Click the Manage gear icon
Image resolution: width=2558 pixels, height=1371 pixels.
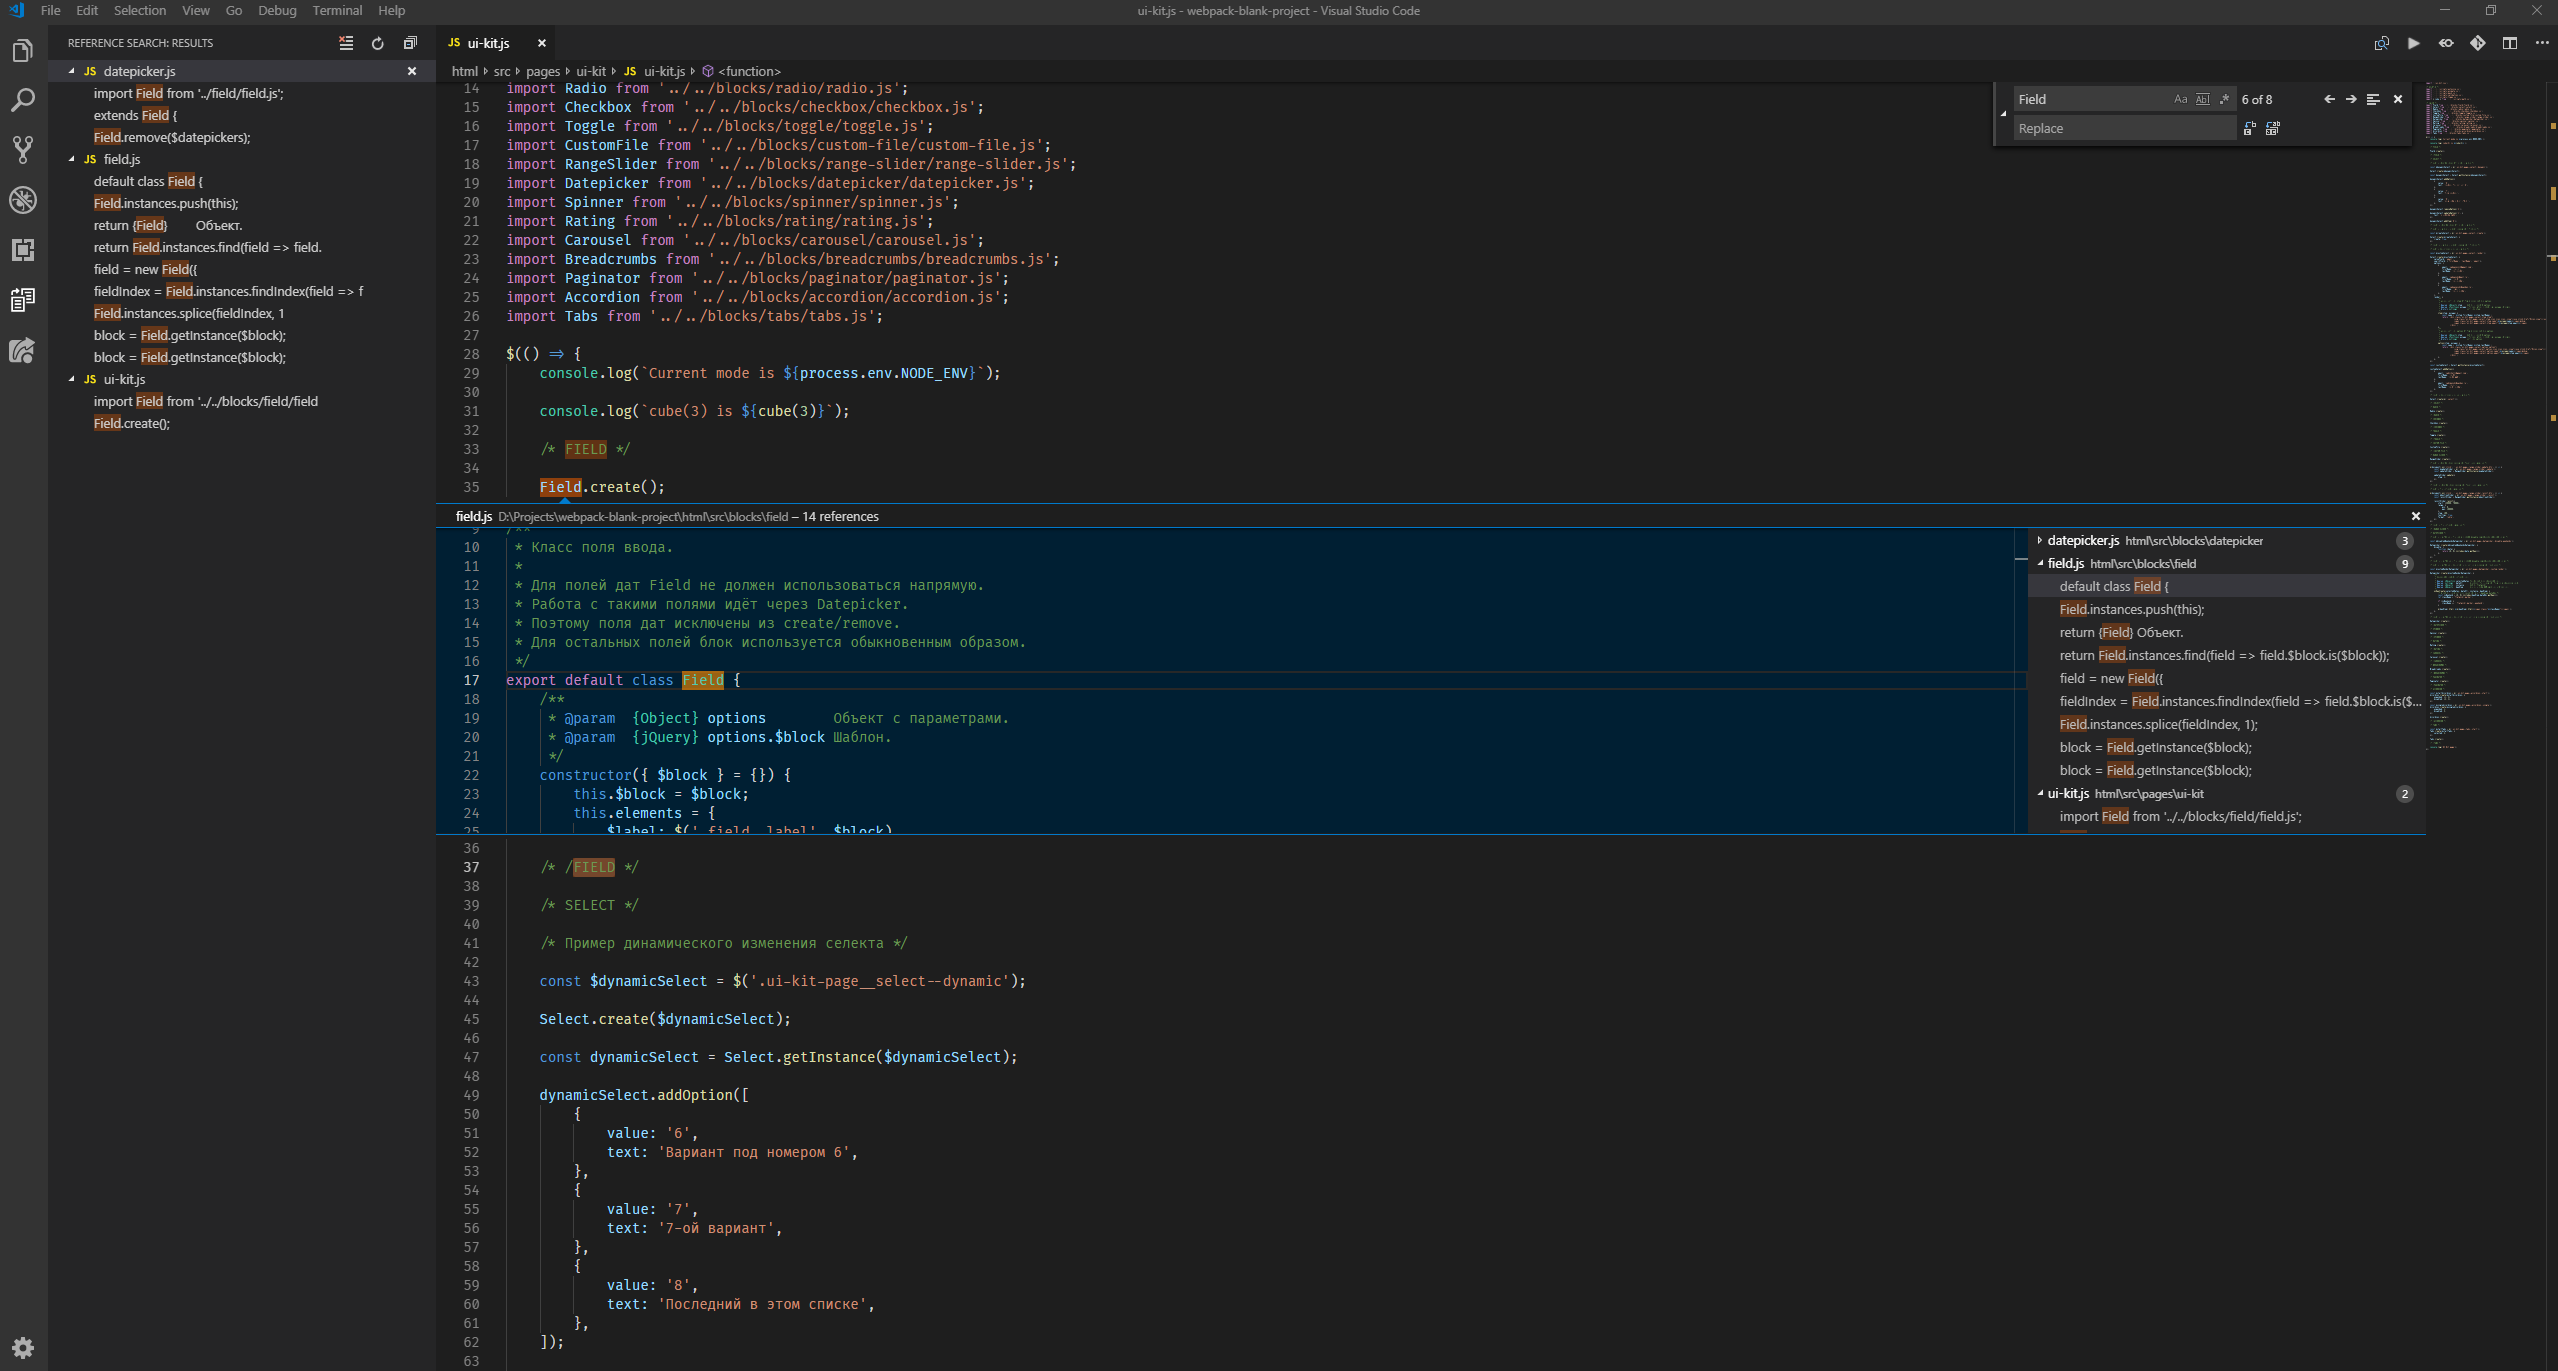point(23,1347)
